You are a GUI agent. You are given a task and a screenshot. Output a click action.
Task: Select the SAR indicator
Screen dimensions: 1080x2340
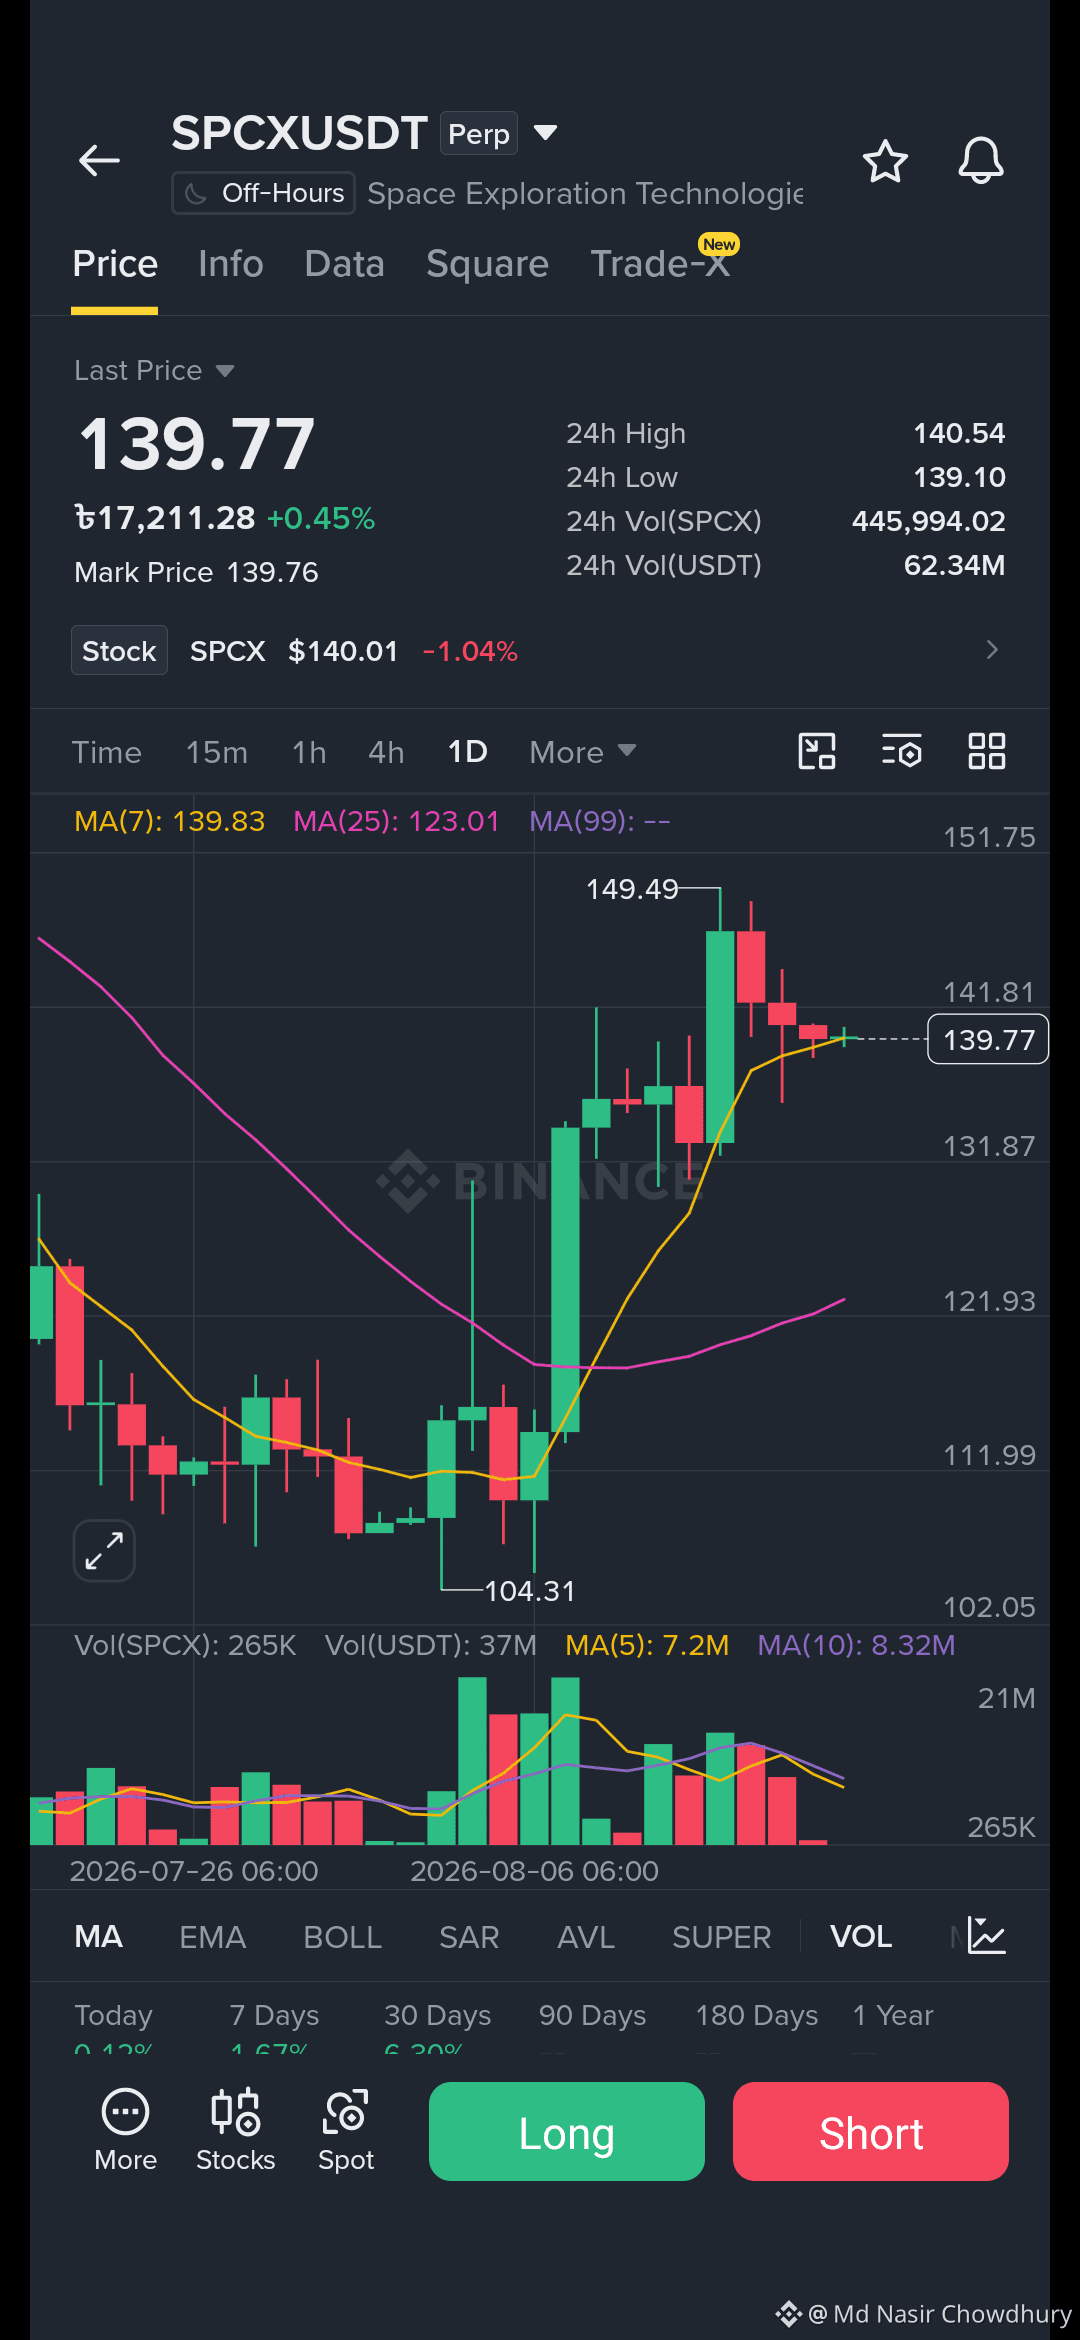[469, 1937]
